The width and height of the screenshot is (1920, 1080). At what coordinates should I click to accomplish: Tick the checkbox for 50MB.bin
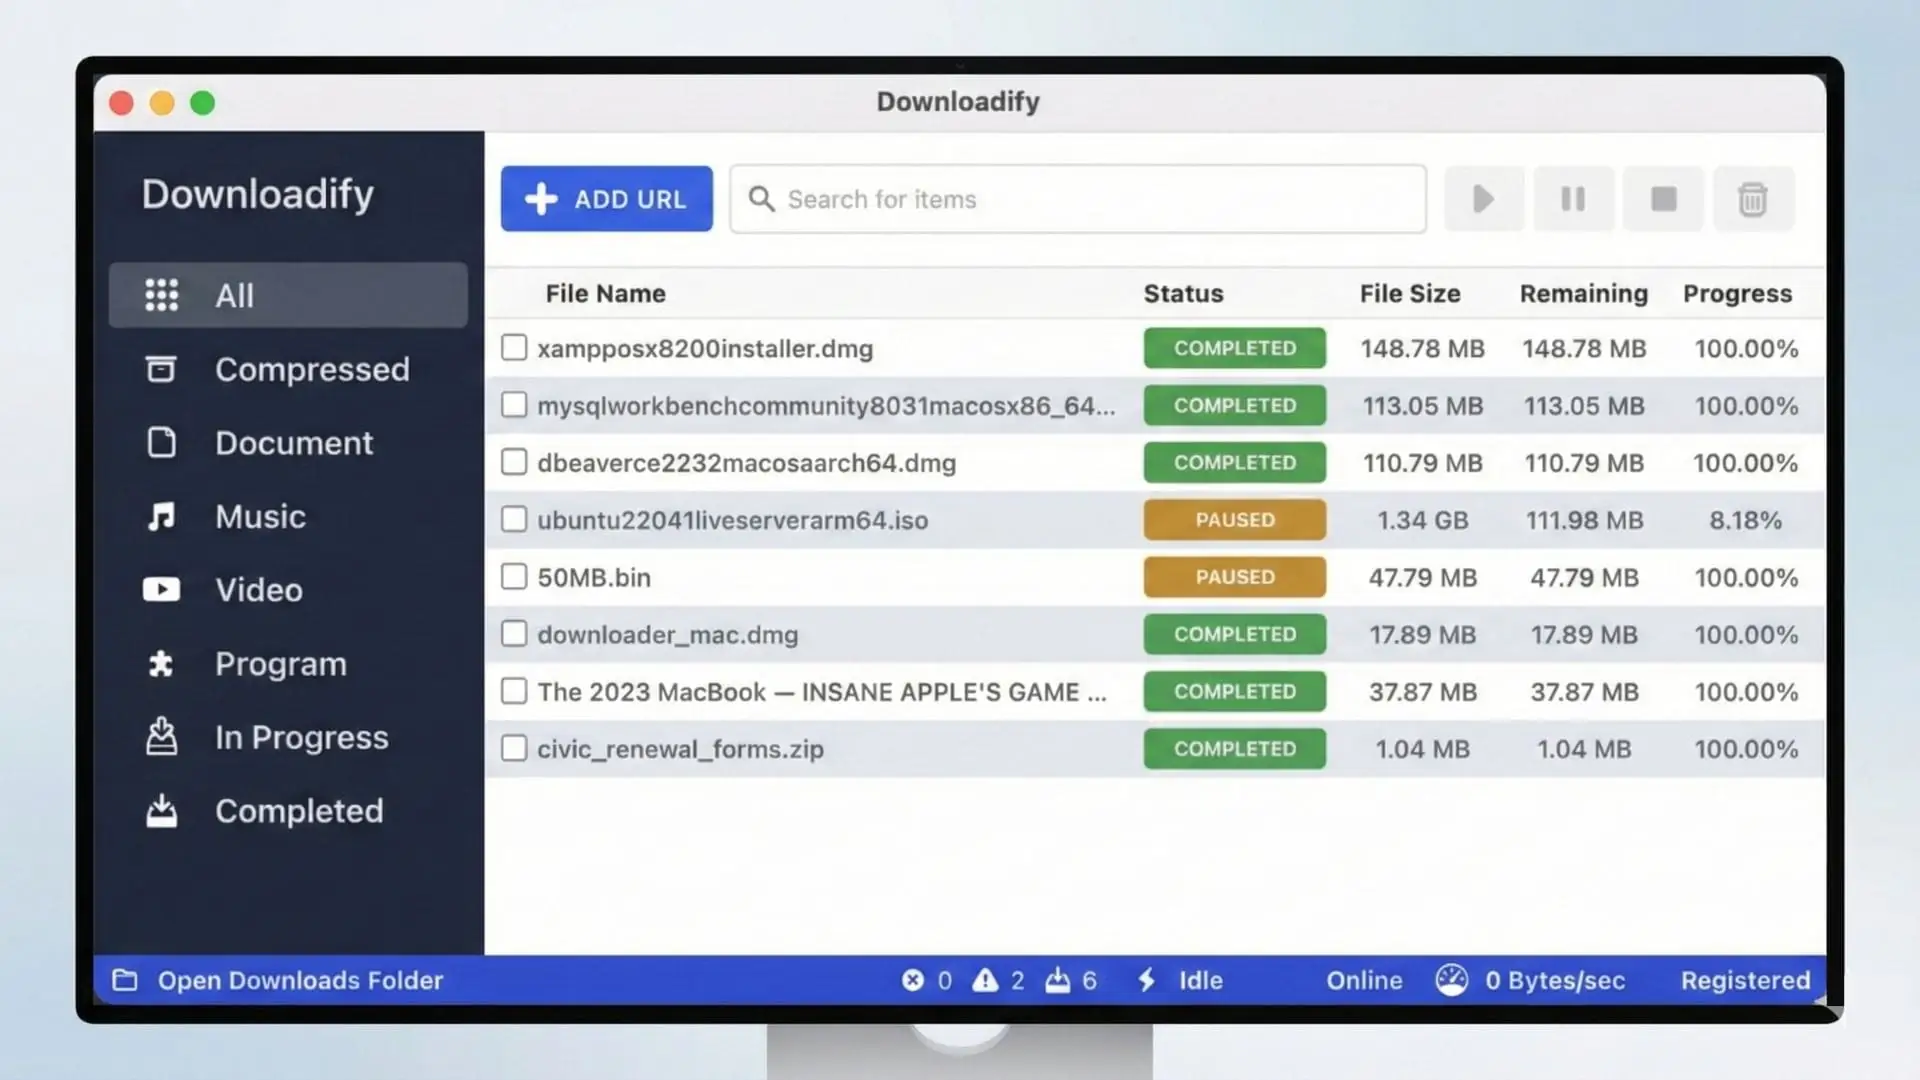click(514, 577)
